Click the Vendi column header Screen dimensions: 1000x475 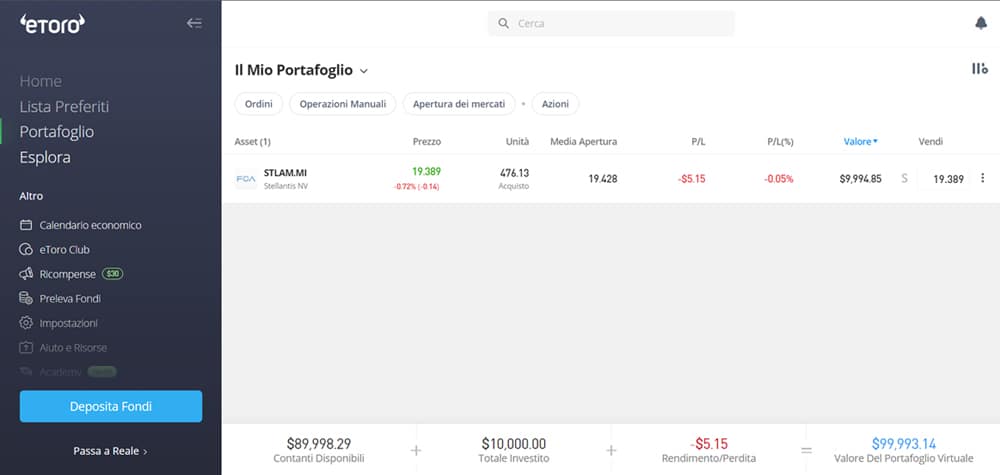(x=930, y=142)
